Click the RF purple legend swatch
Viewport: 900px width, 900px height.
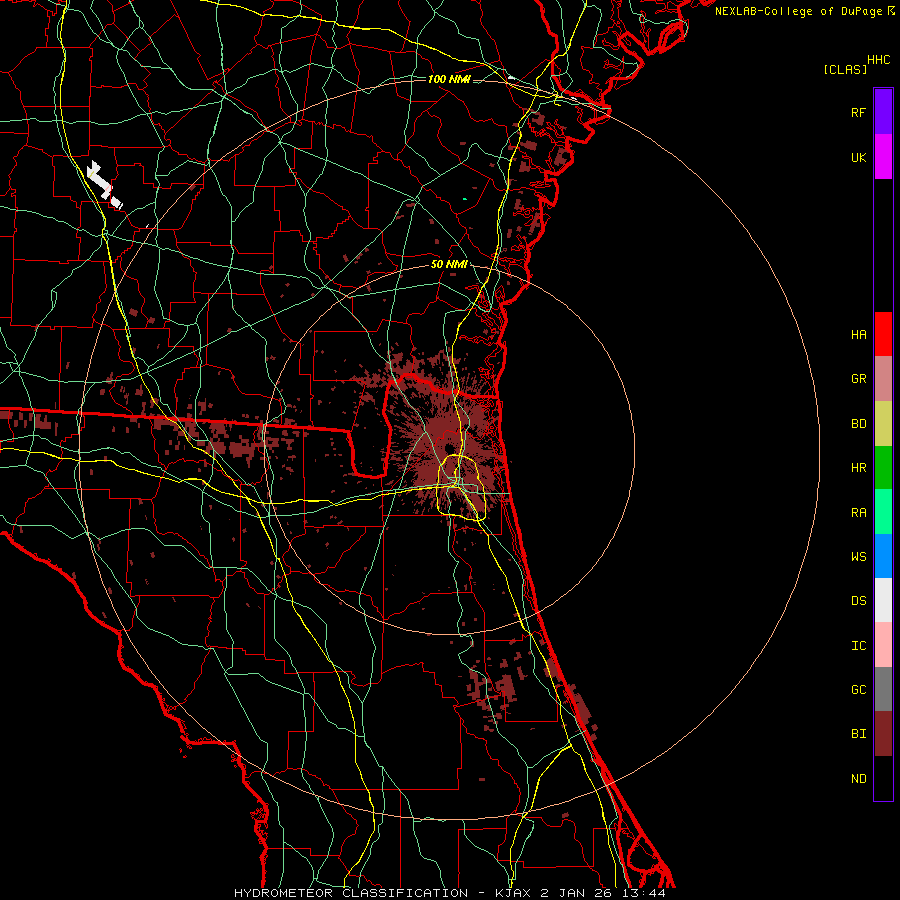pyautogui.click(x=883, y=112)
